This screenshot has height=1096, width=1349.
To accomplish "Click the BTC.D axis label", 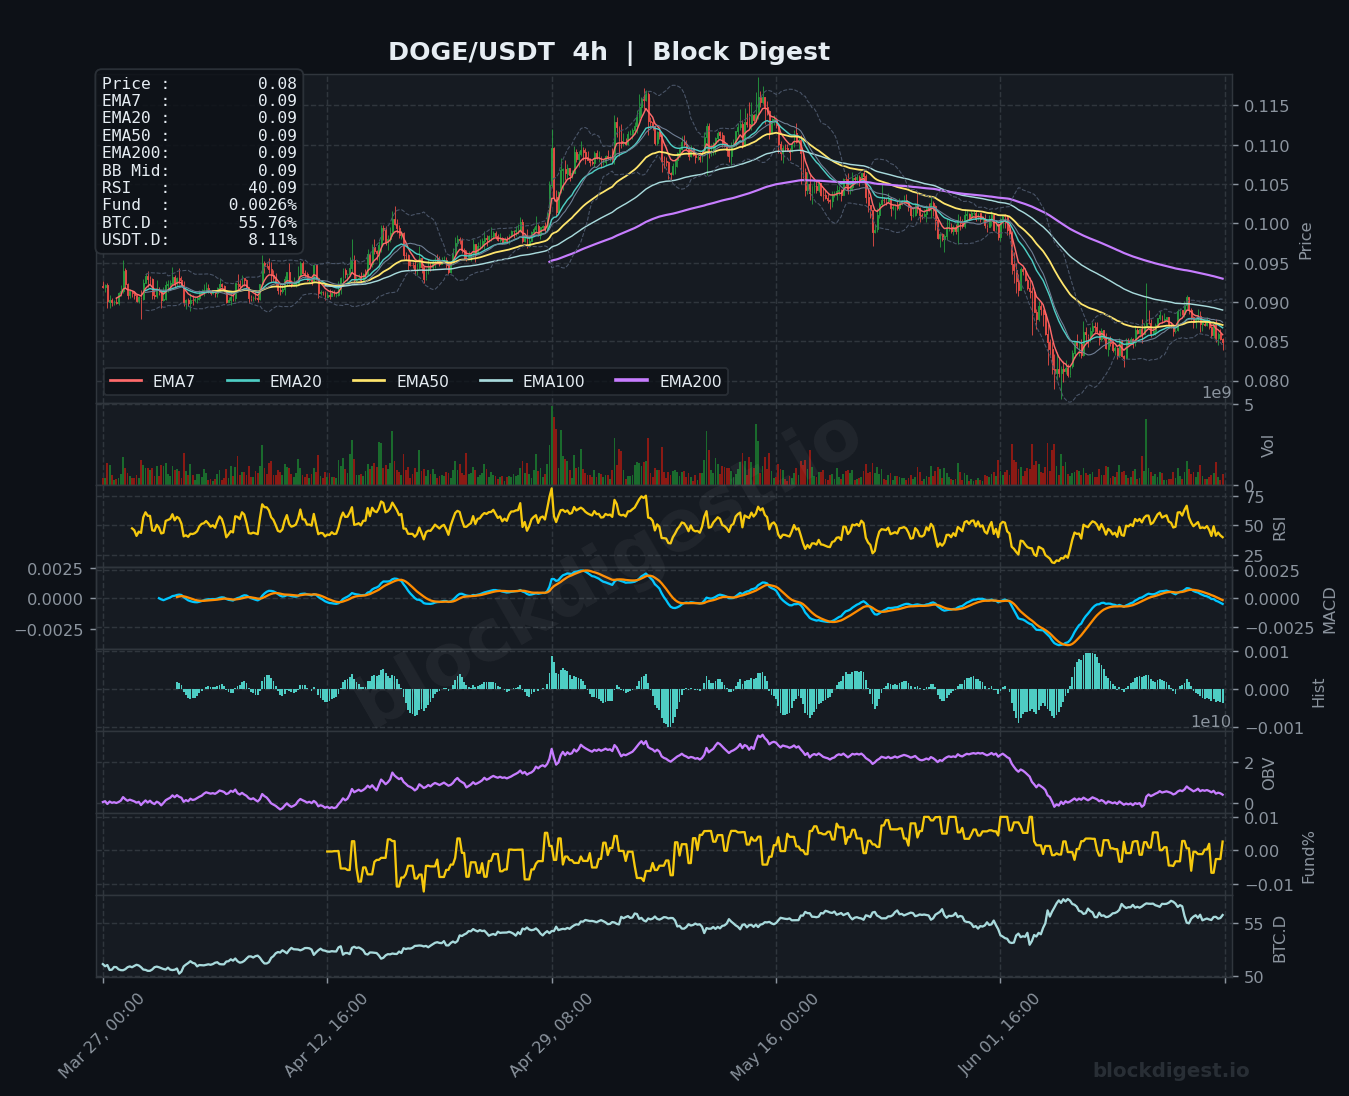I will (1279, 939).
